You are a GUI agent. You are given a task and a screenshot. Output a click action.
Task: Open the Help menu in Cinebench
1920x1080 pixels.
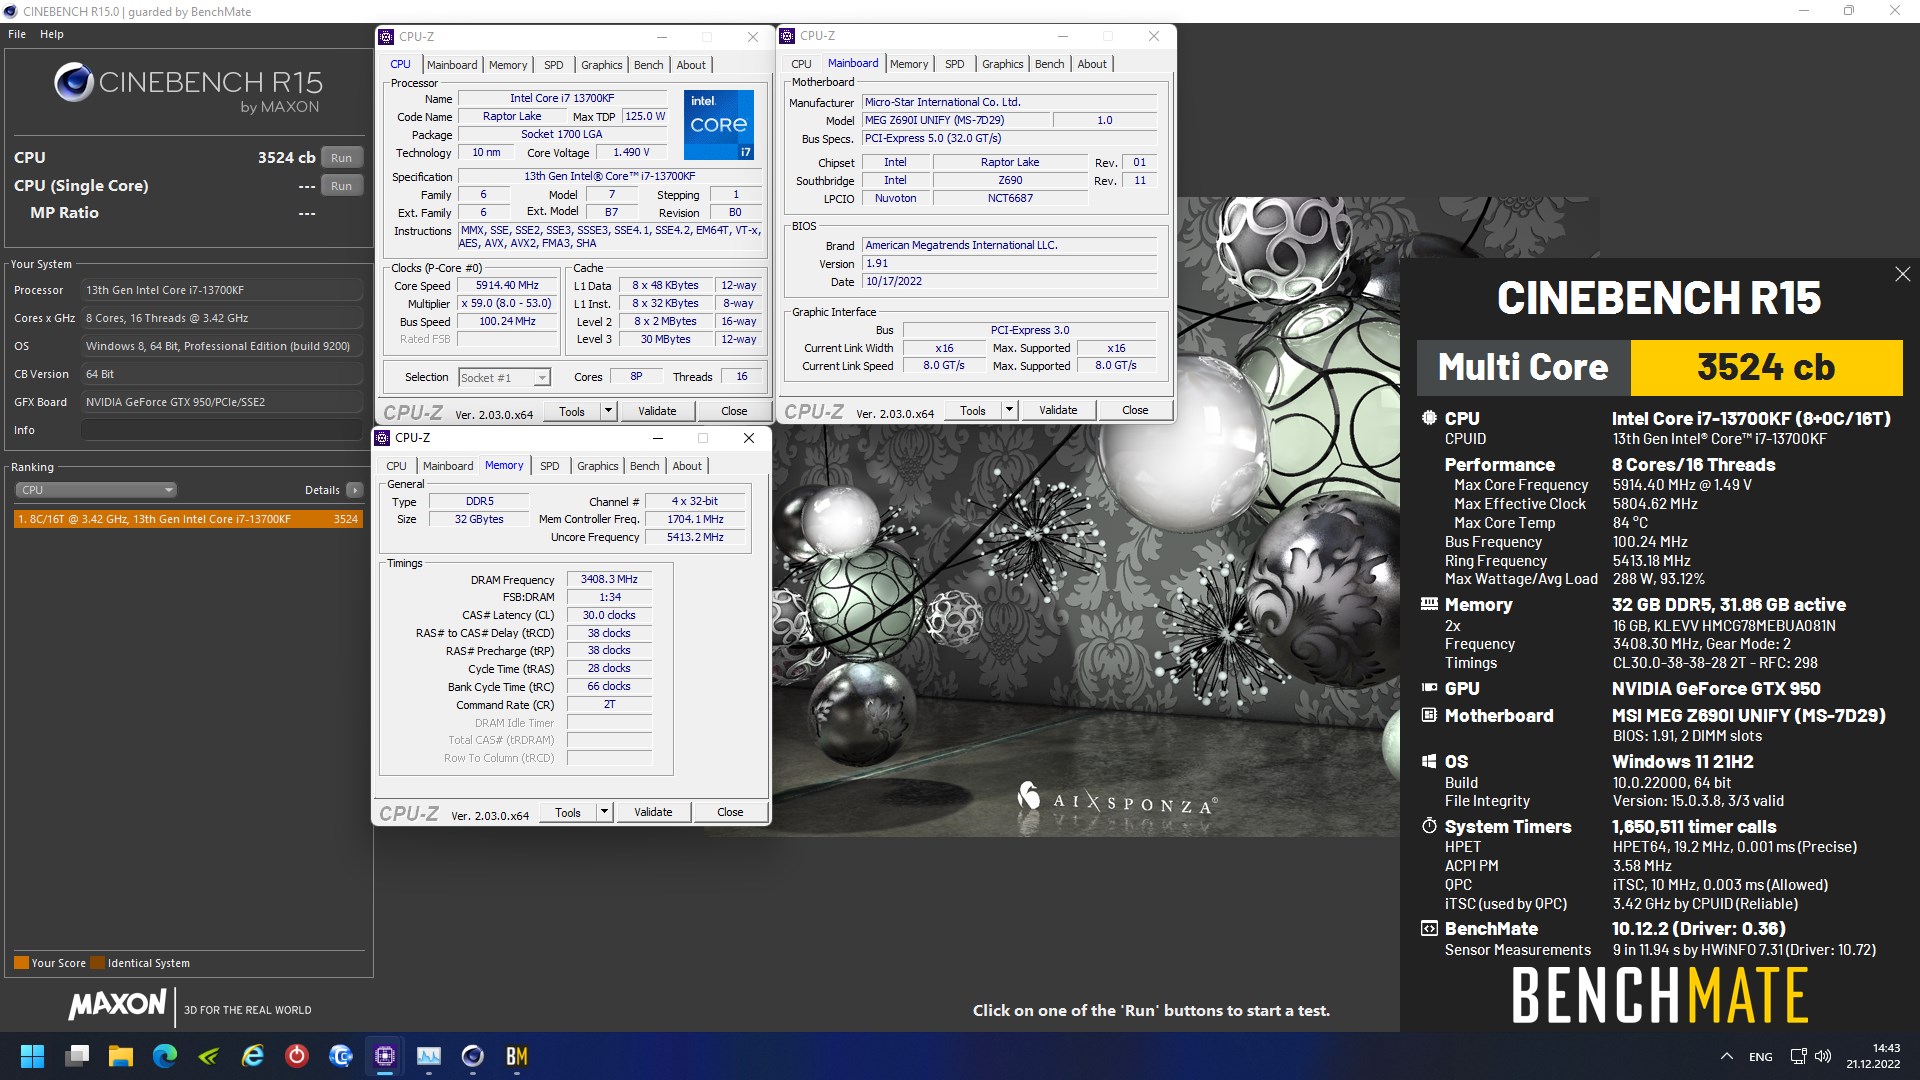click(x=52, y=34)
